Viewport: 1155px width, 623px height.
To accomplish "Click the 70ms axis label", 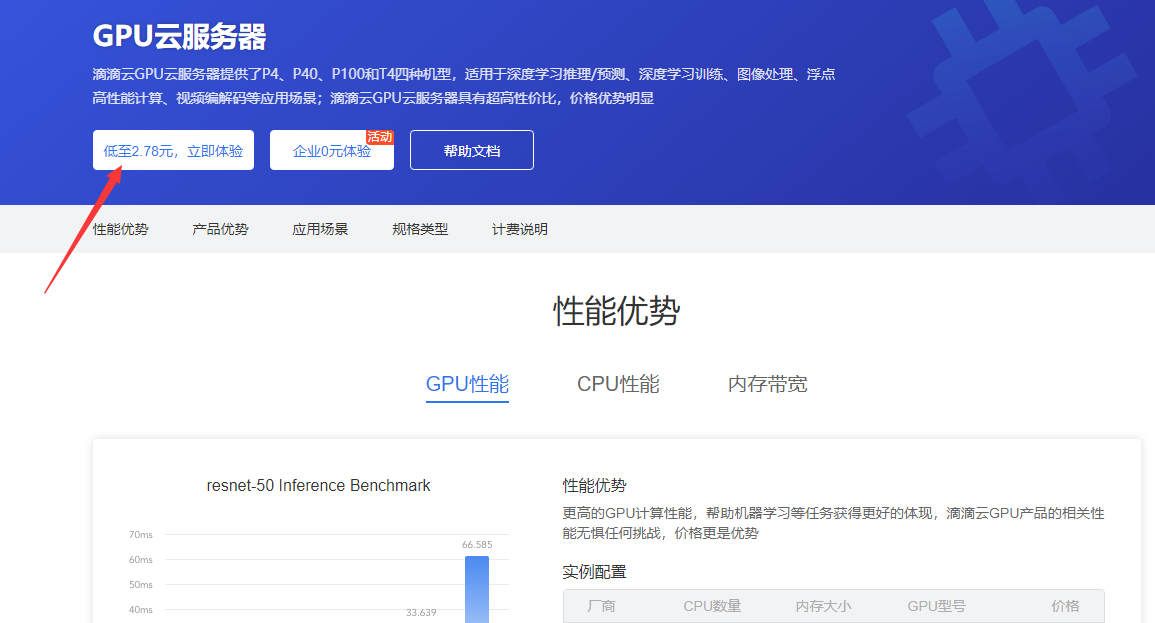I will 141,535.
